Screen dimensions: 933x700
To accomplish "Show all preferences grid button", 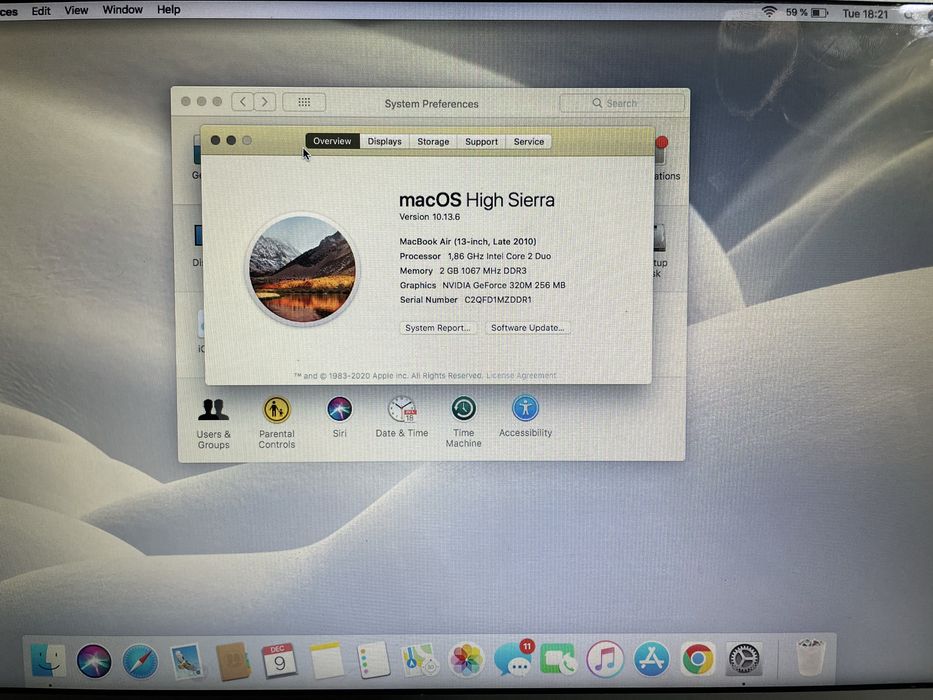I will [304, 102].
